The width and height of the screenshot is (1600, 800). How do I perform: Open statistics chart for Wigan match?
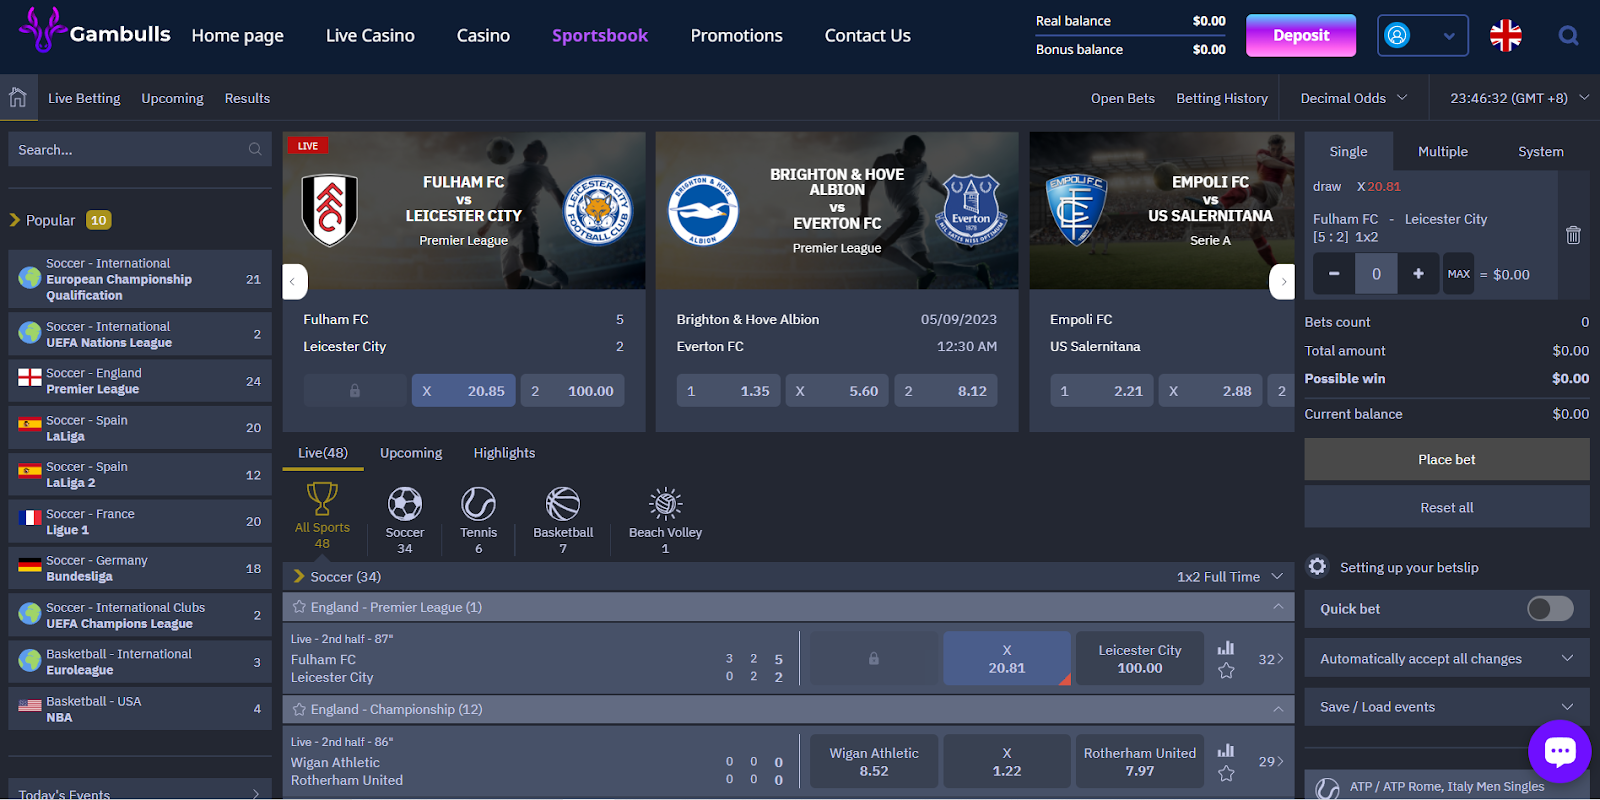click(1226, 750)
